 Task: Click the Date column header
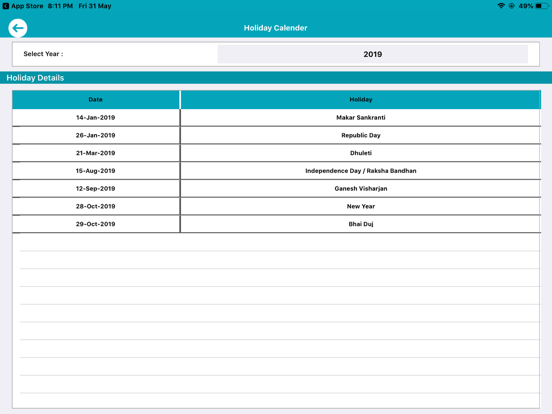point(96,100)
